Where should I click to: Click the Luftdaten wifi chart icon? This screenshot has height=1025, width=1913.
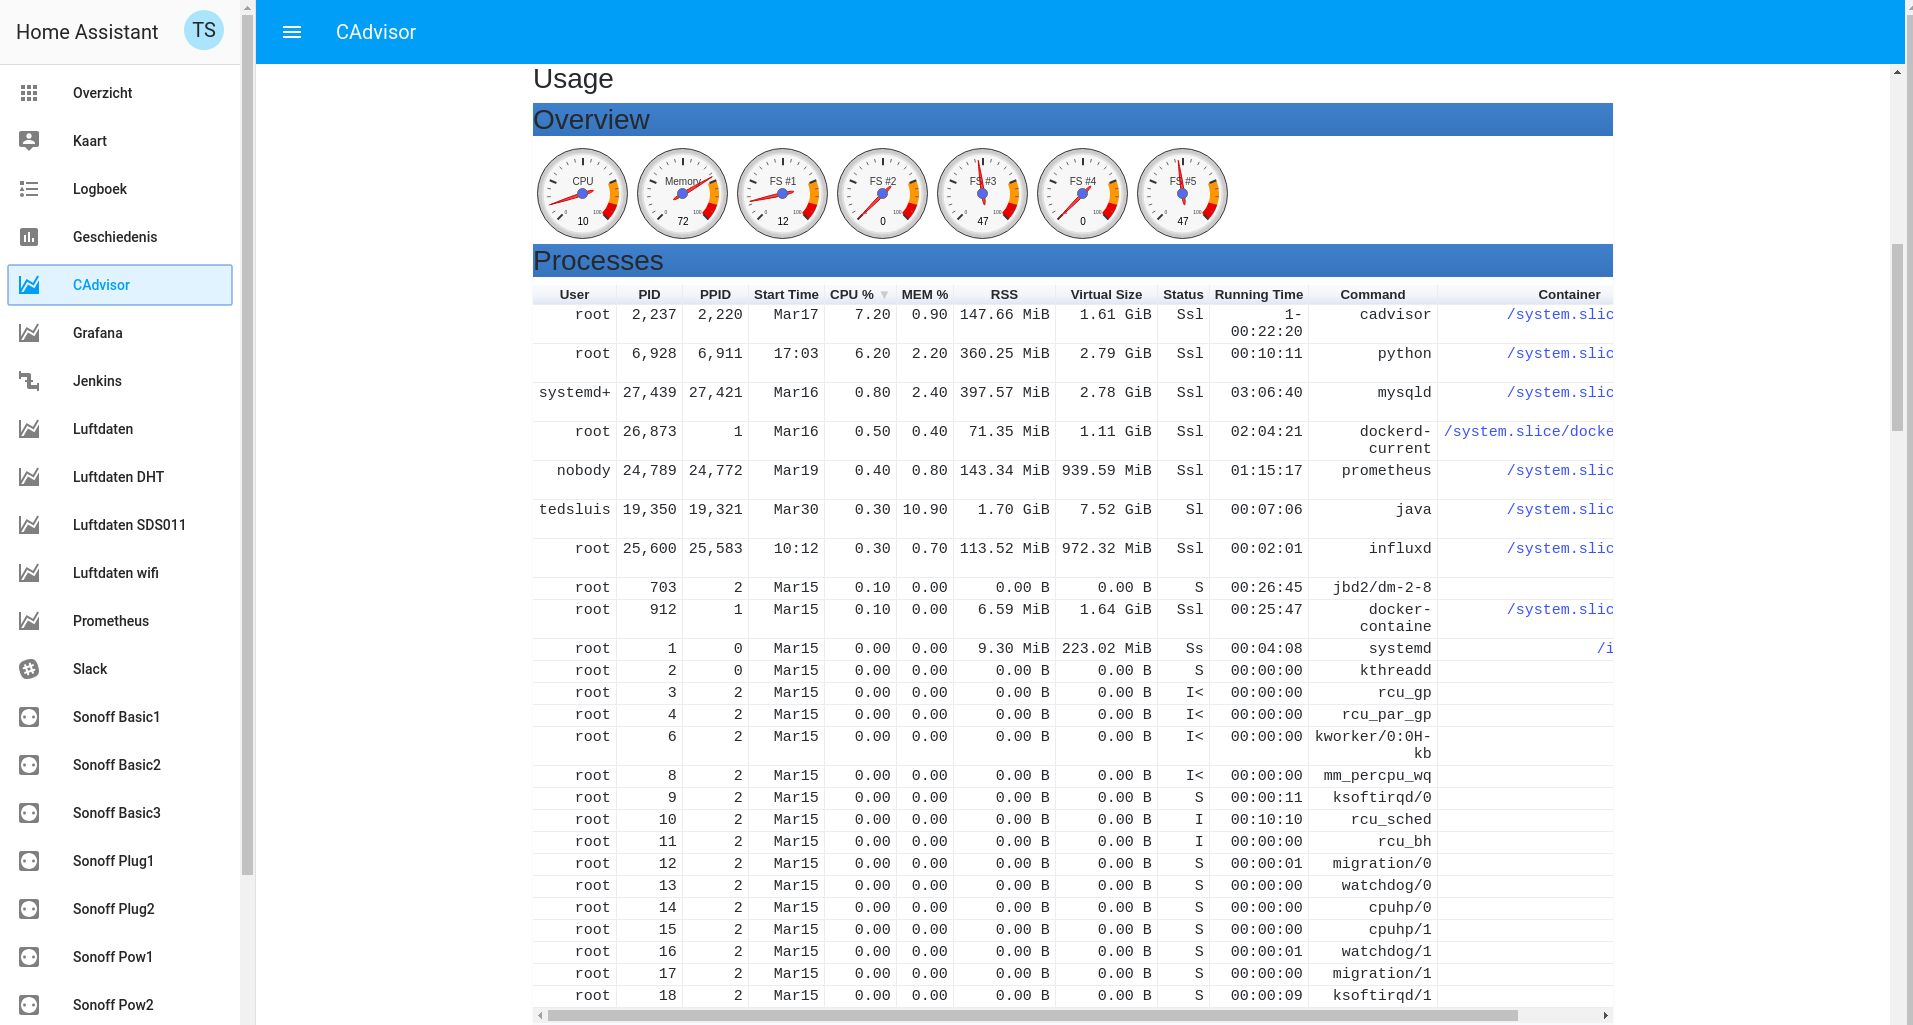[x=29, y=573]
